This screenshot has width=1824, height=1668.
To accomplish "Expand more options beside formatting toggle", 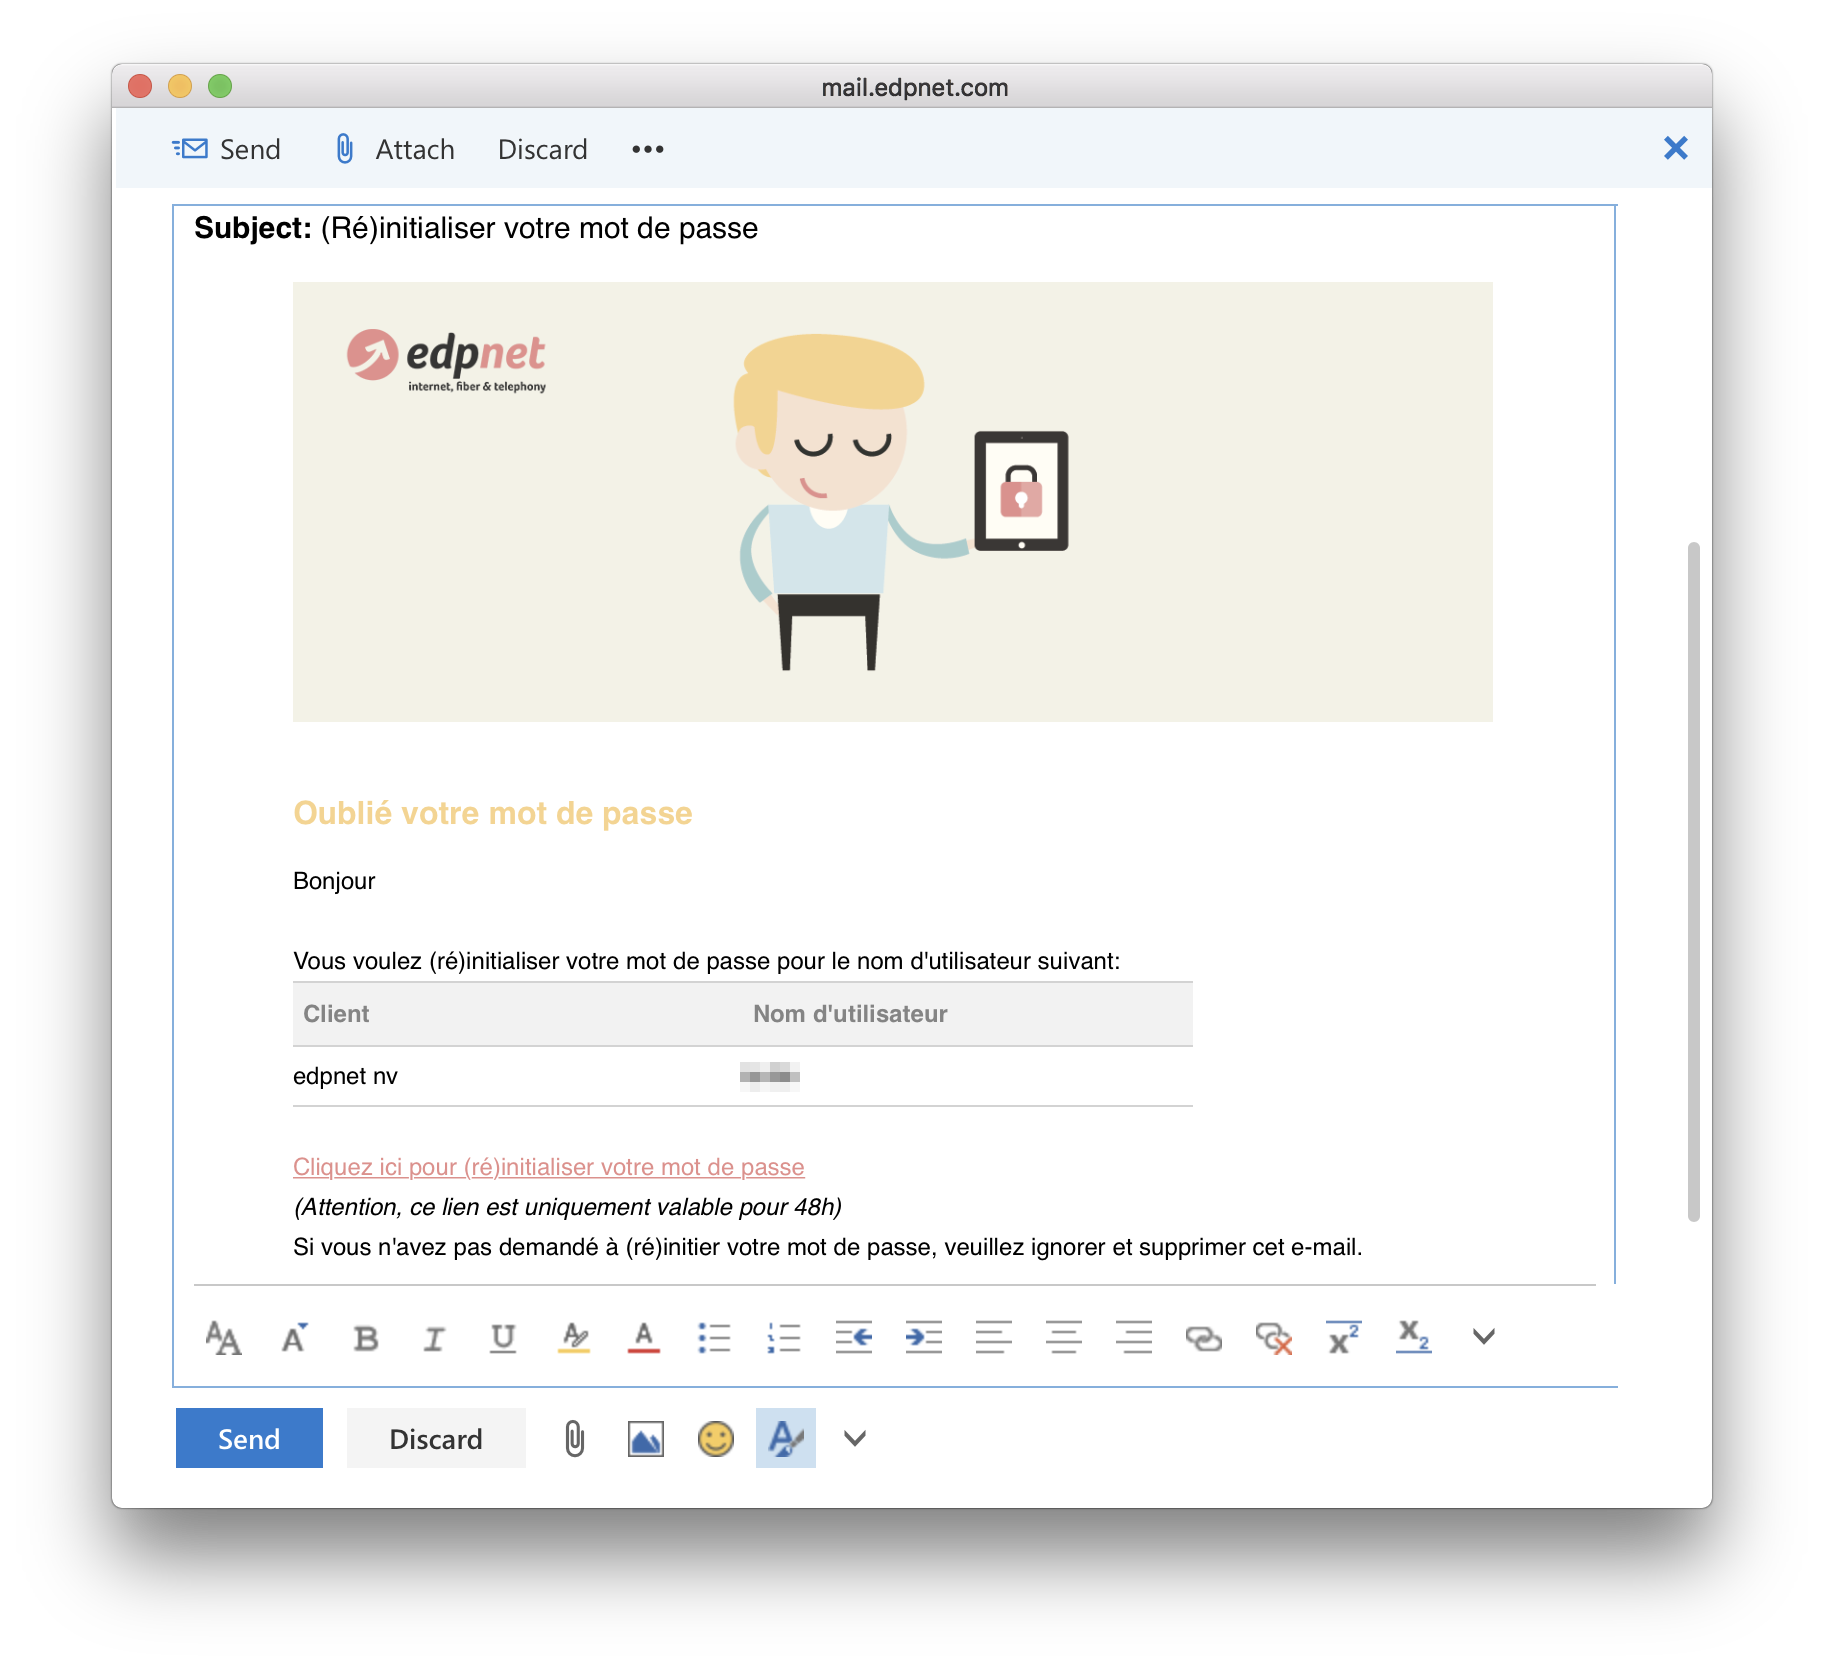I will (854, 1439).
